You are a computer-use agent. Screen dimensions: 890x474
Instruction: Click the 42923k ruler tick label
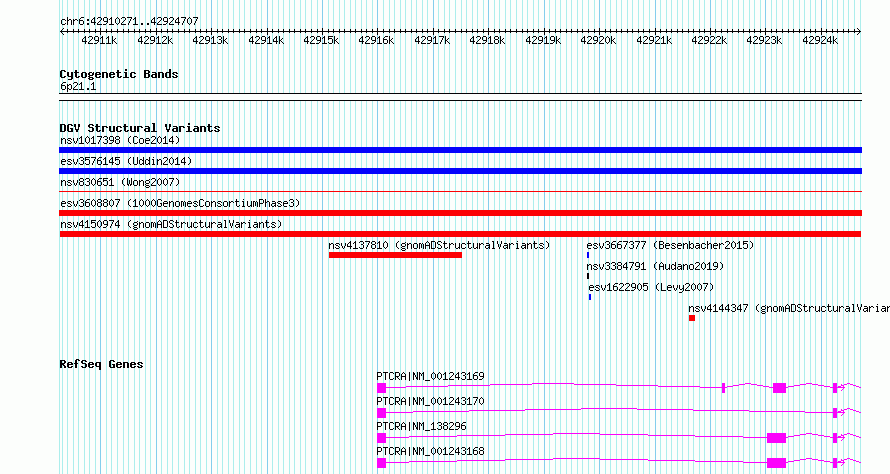pos(764,41)
